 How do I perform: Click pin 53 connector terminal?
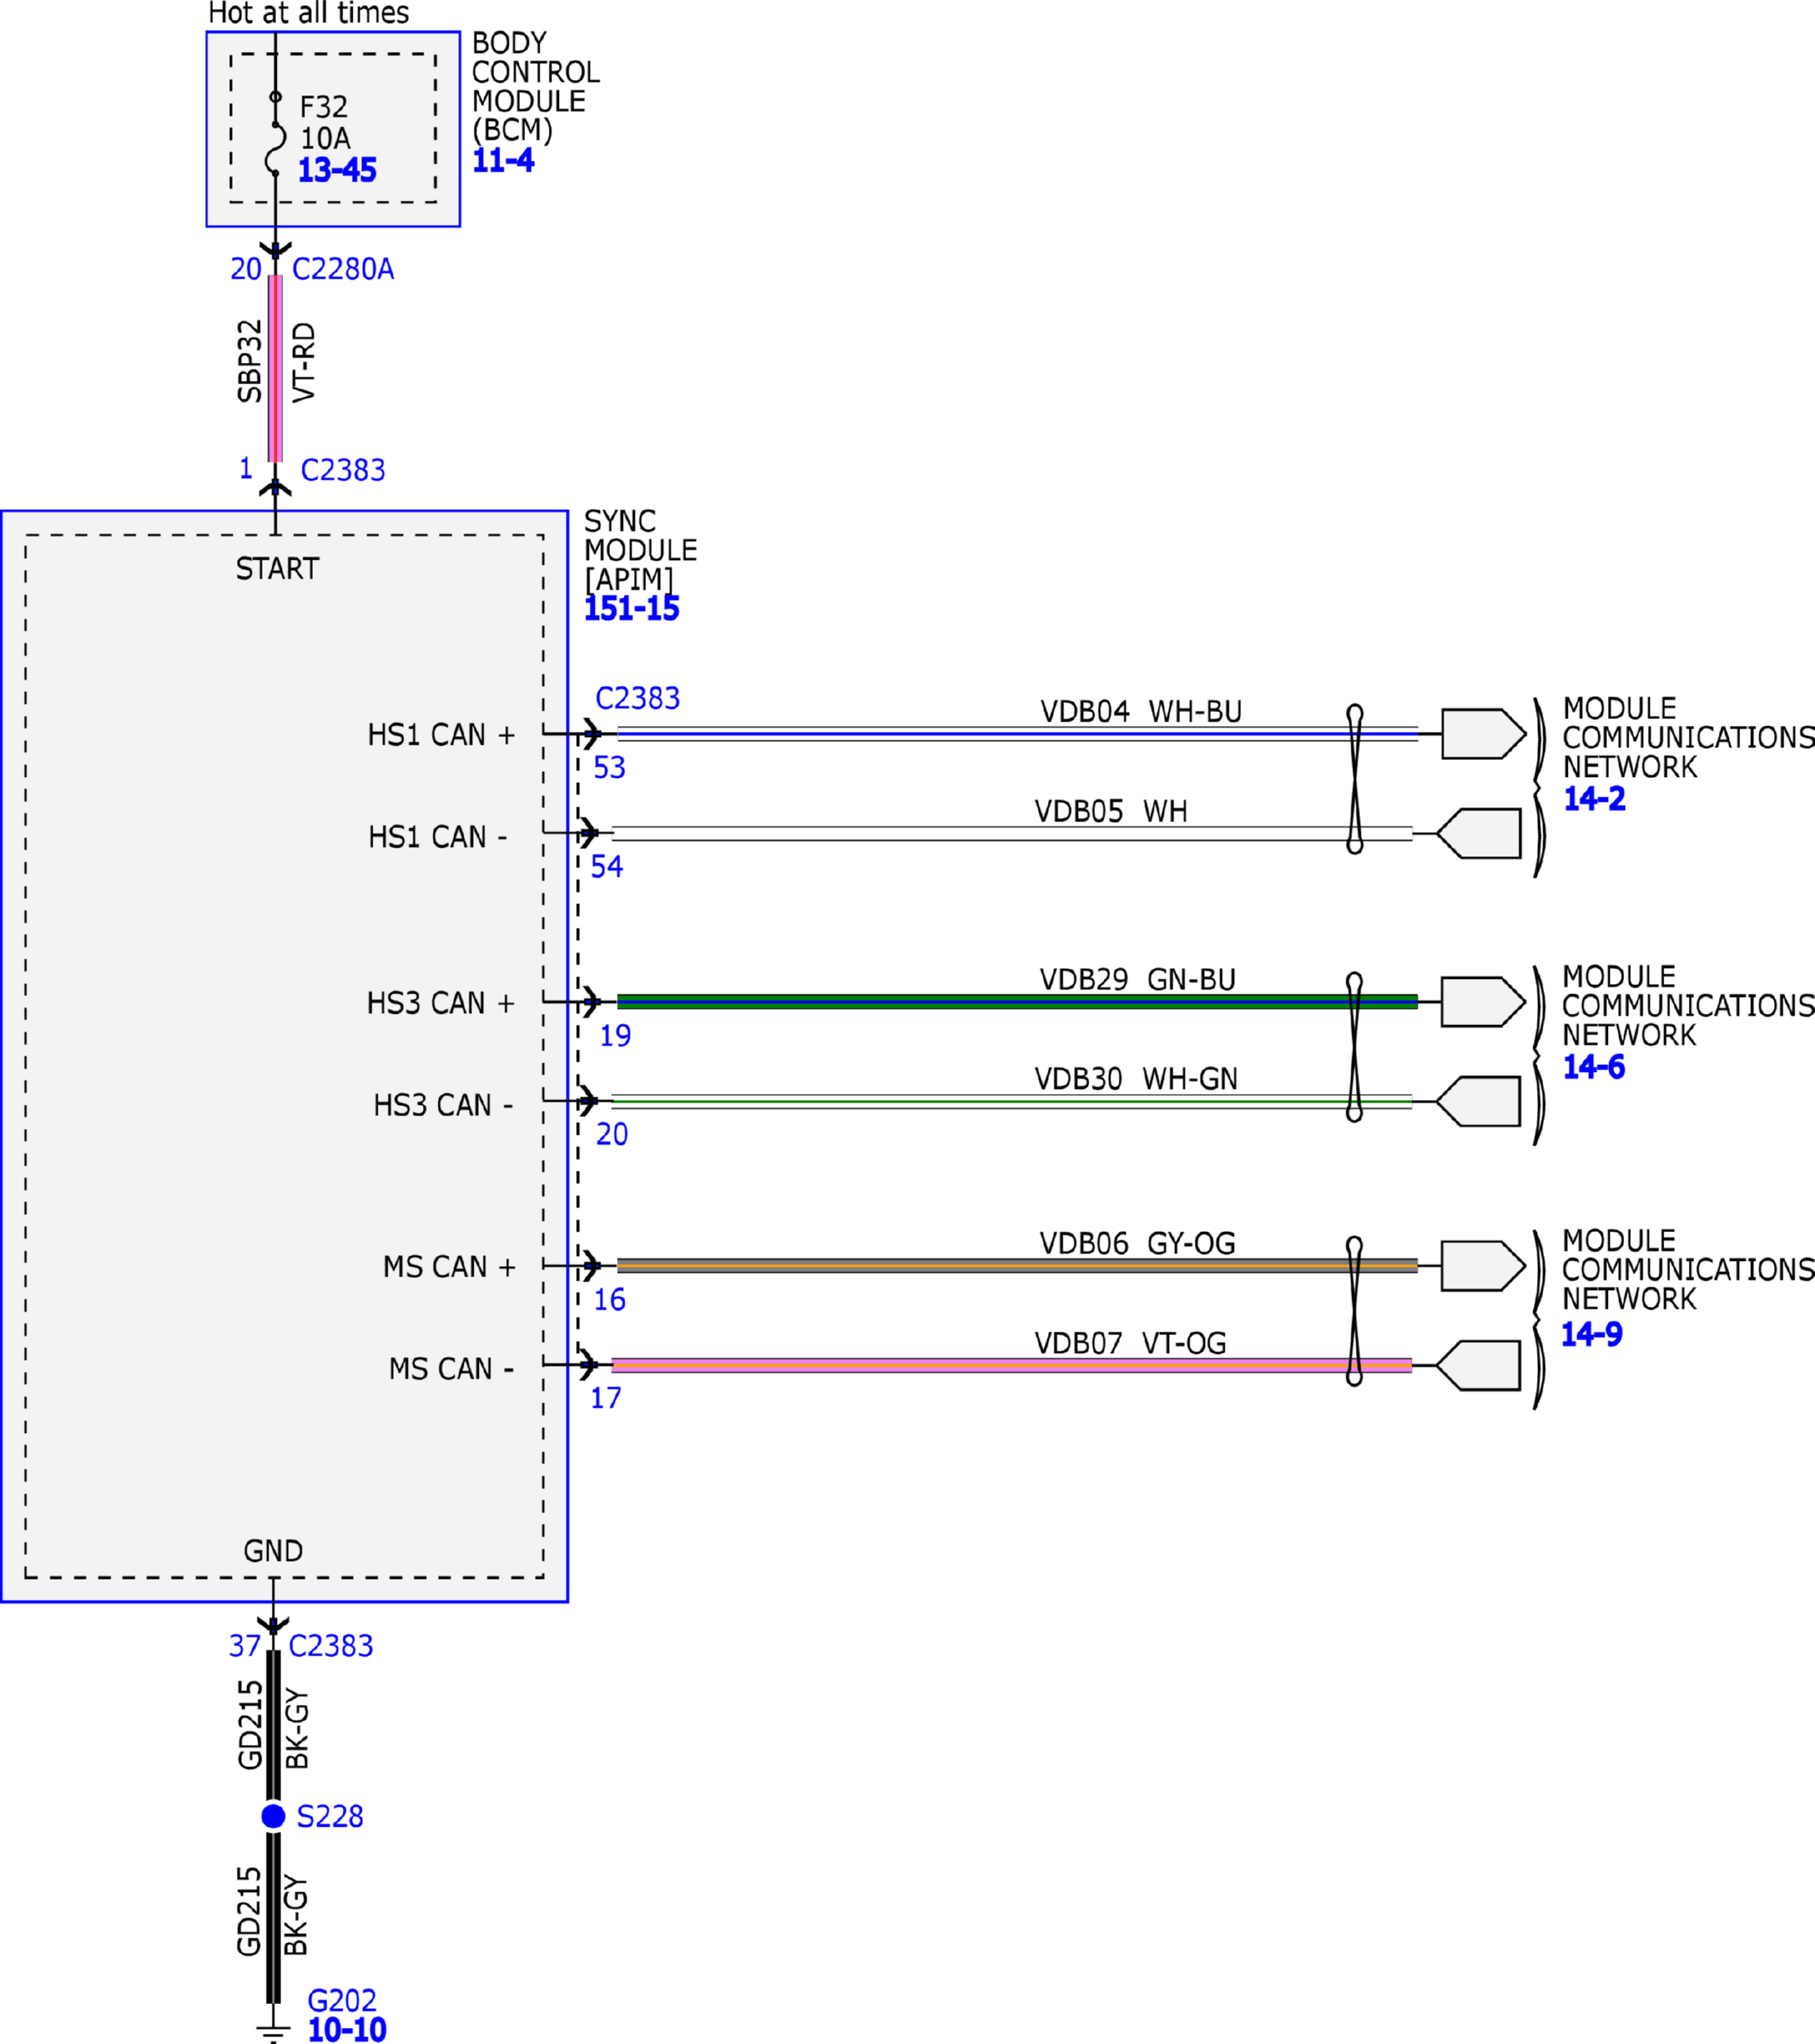coord(591,734)
